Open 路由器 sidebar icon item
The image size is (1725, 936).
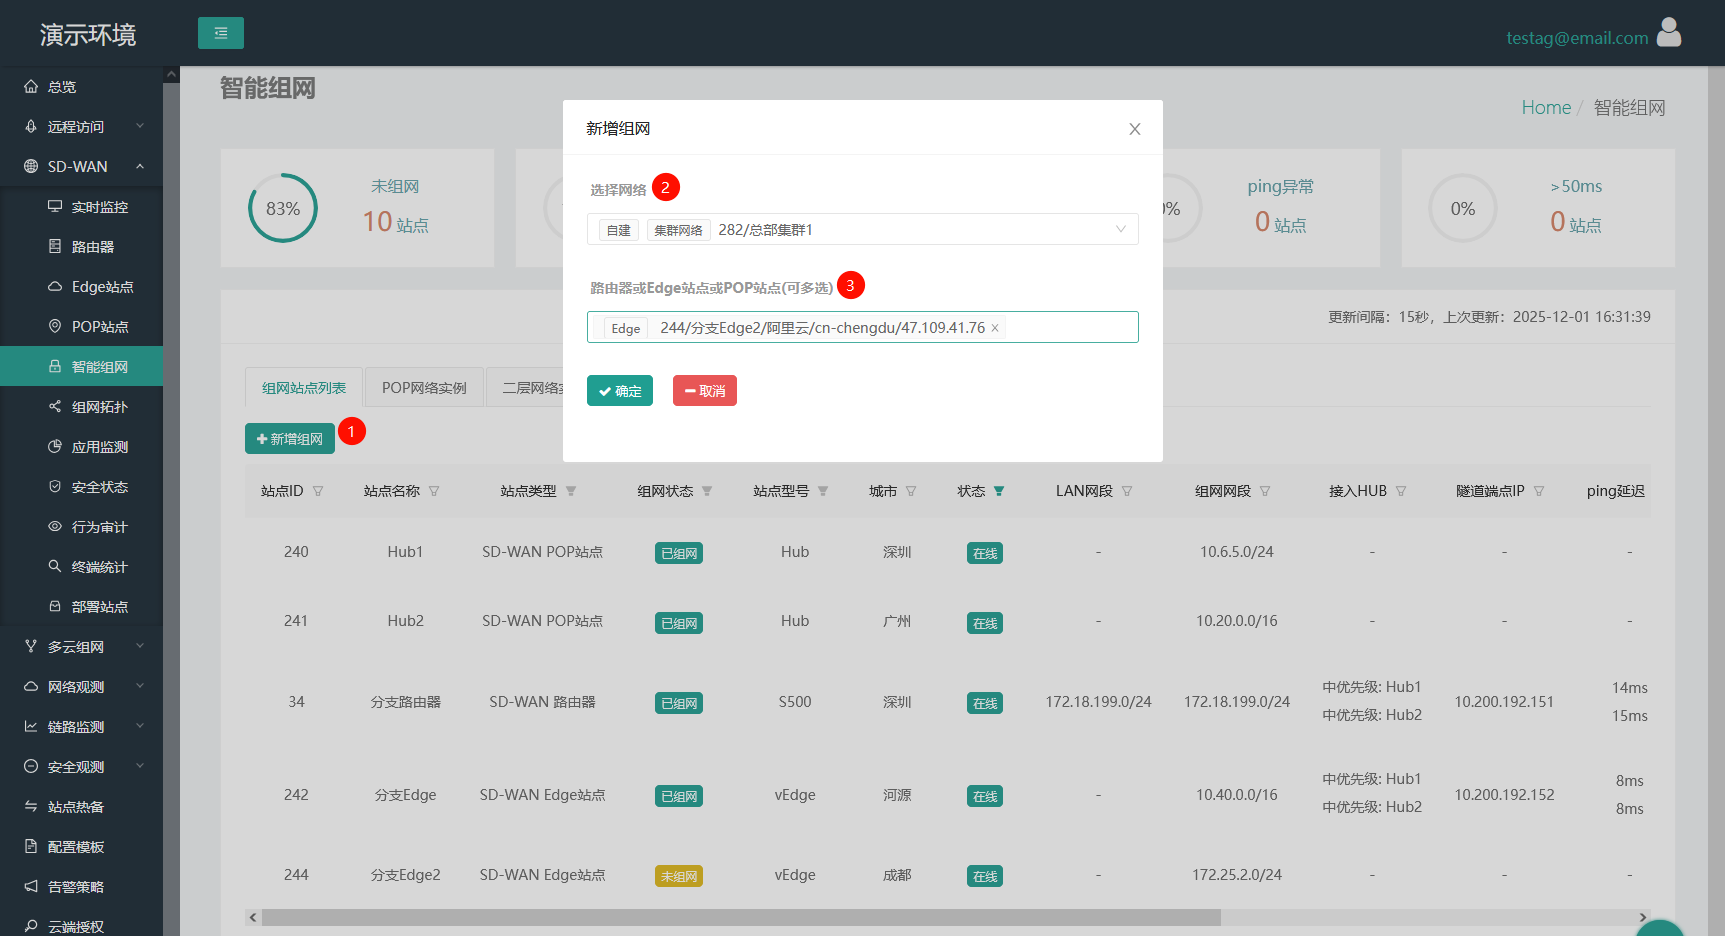tap(55, 247)
